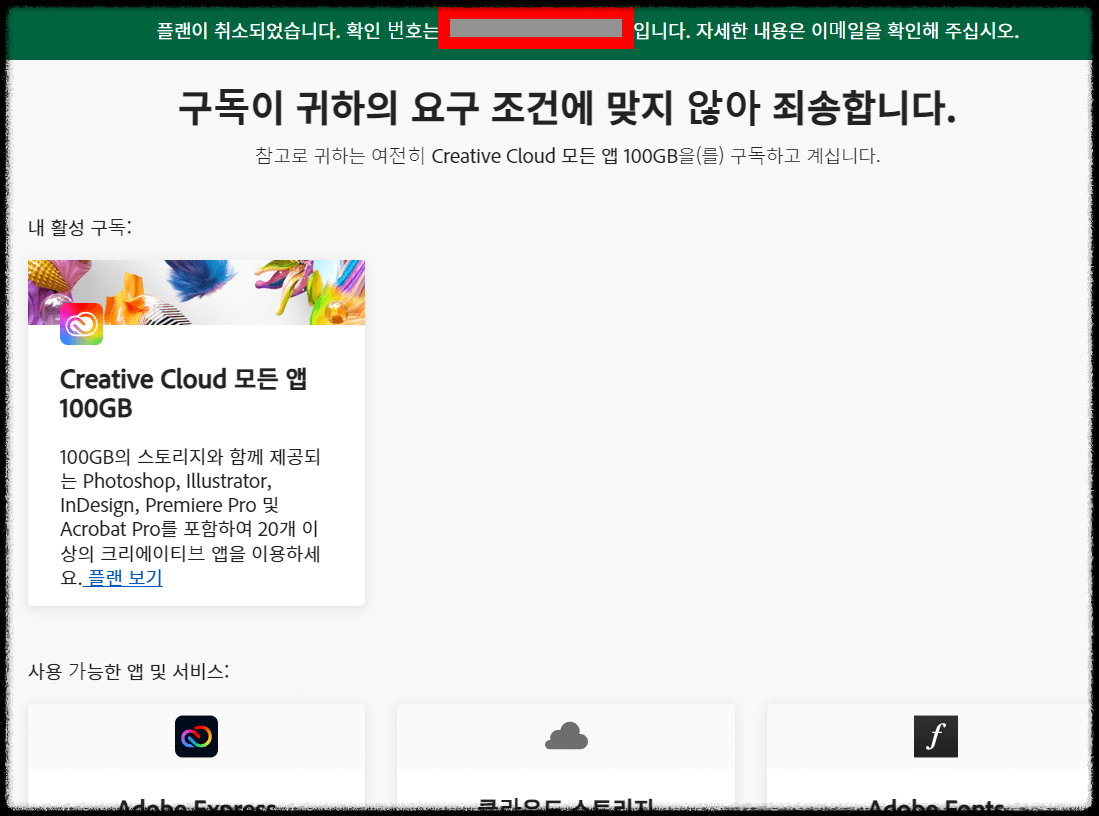This screenshot has width=1099, height=816.
Task: Click the 구독이 귀하의 요구 조건에 맞지 않아 죄송합니다 heading
Action: point(567,108)
